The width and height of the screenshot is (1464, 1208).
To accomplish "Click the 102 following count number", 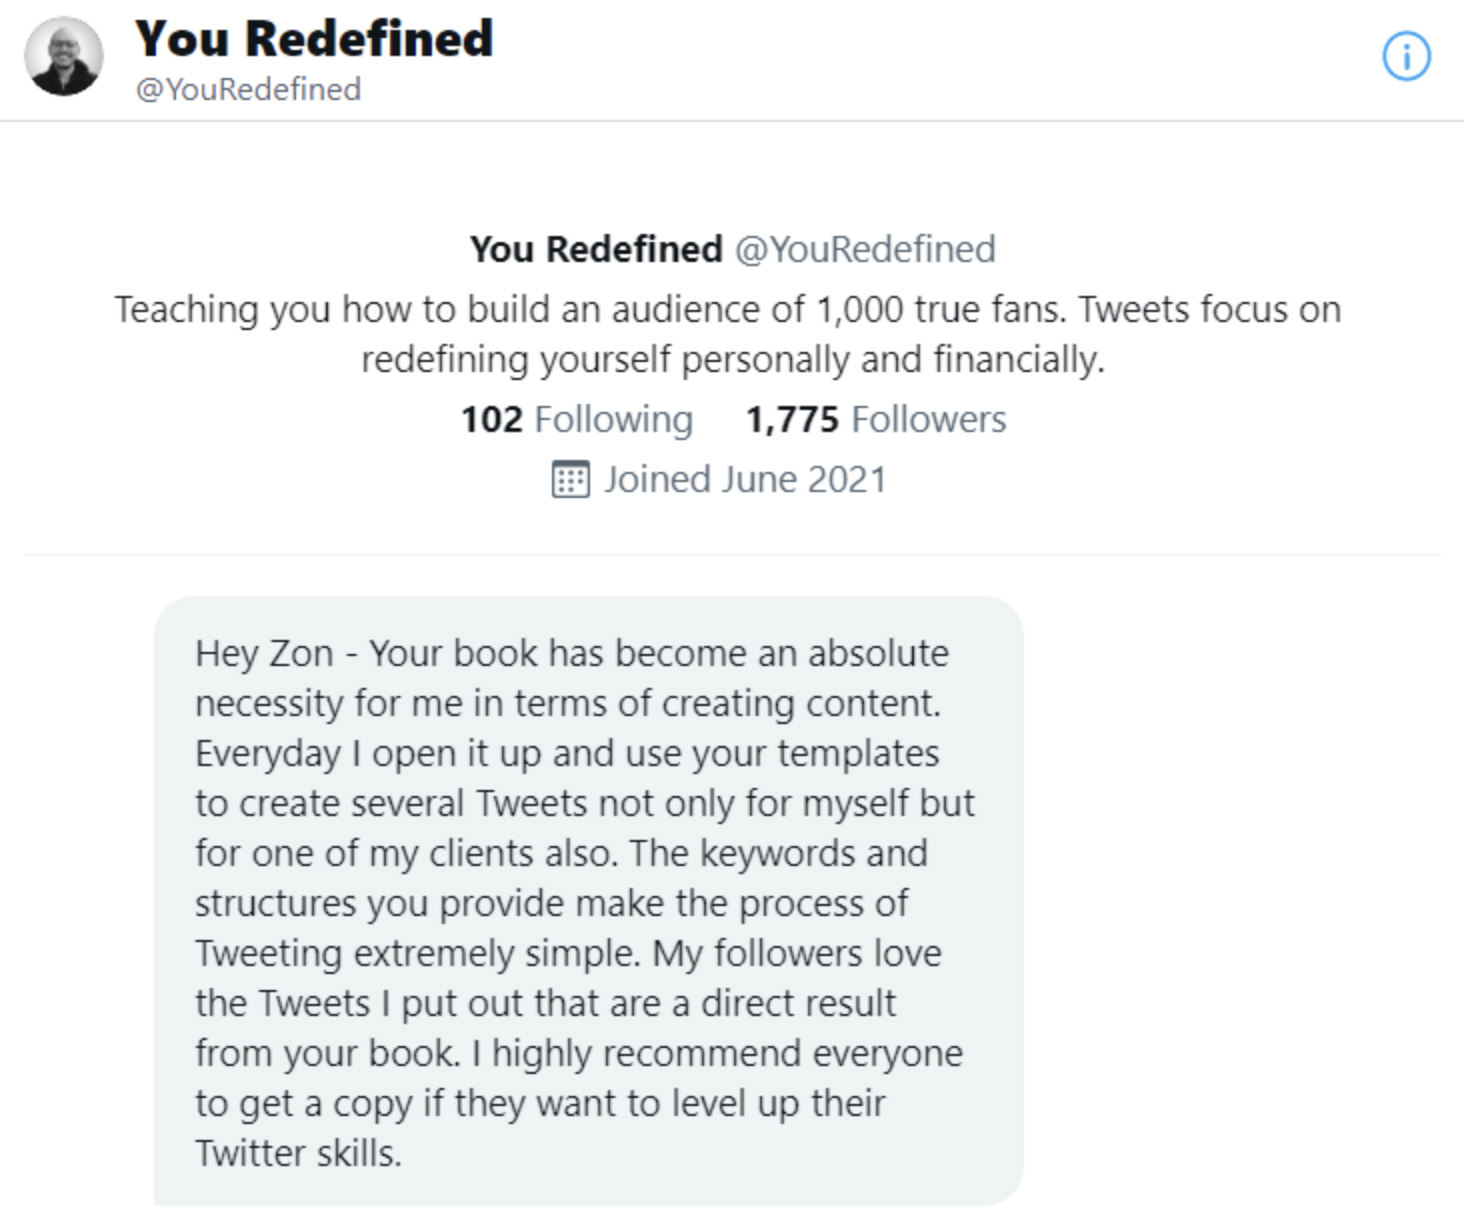I will click(491, 420).
